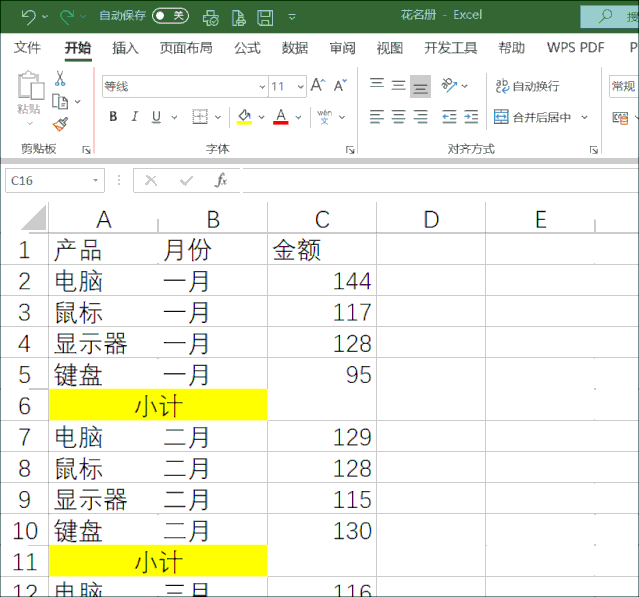
Task: Open the 插入 (Insert) ribbon tab
Action: coord(125,48)
